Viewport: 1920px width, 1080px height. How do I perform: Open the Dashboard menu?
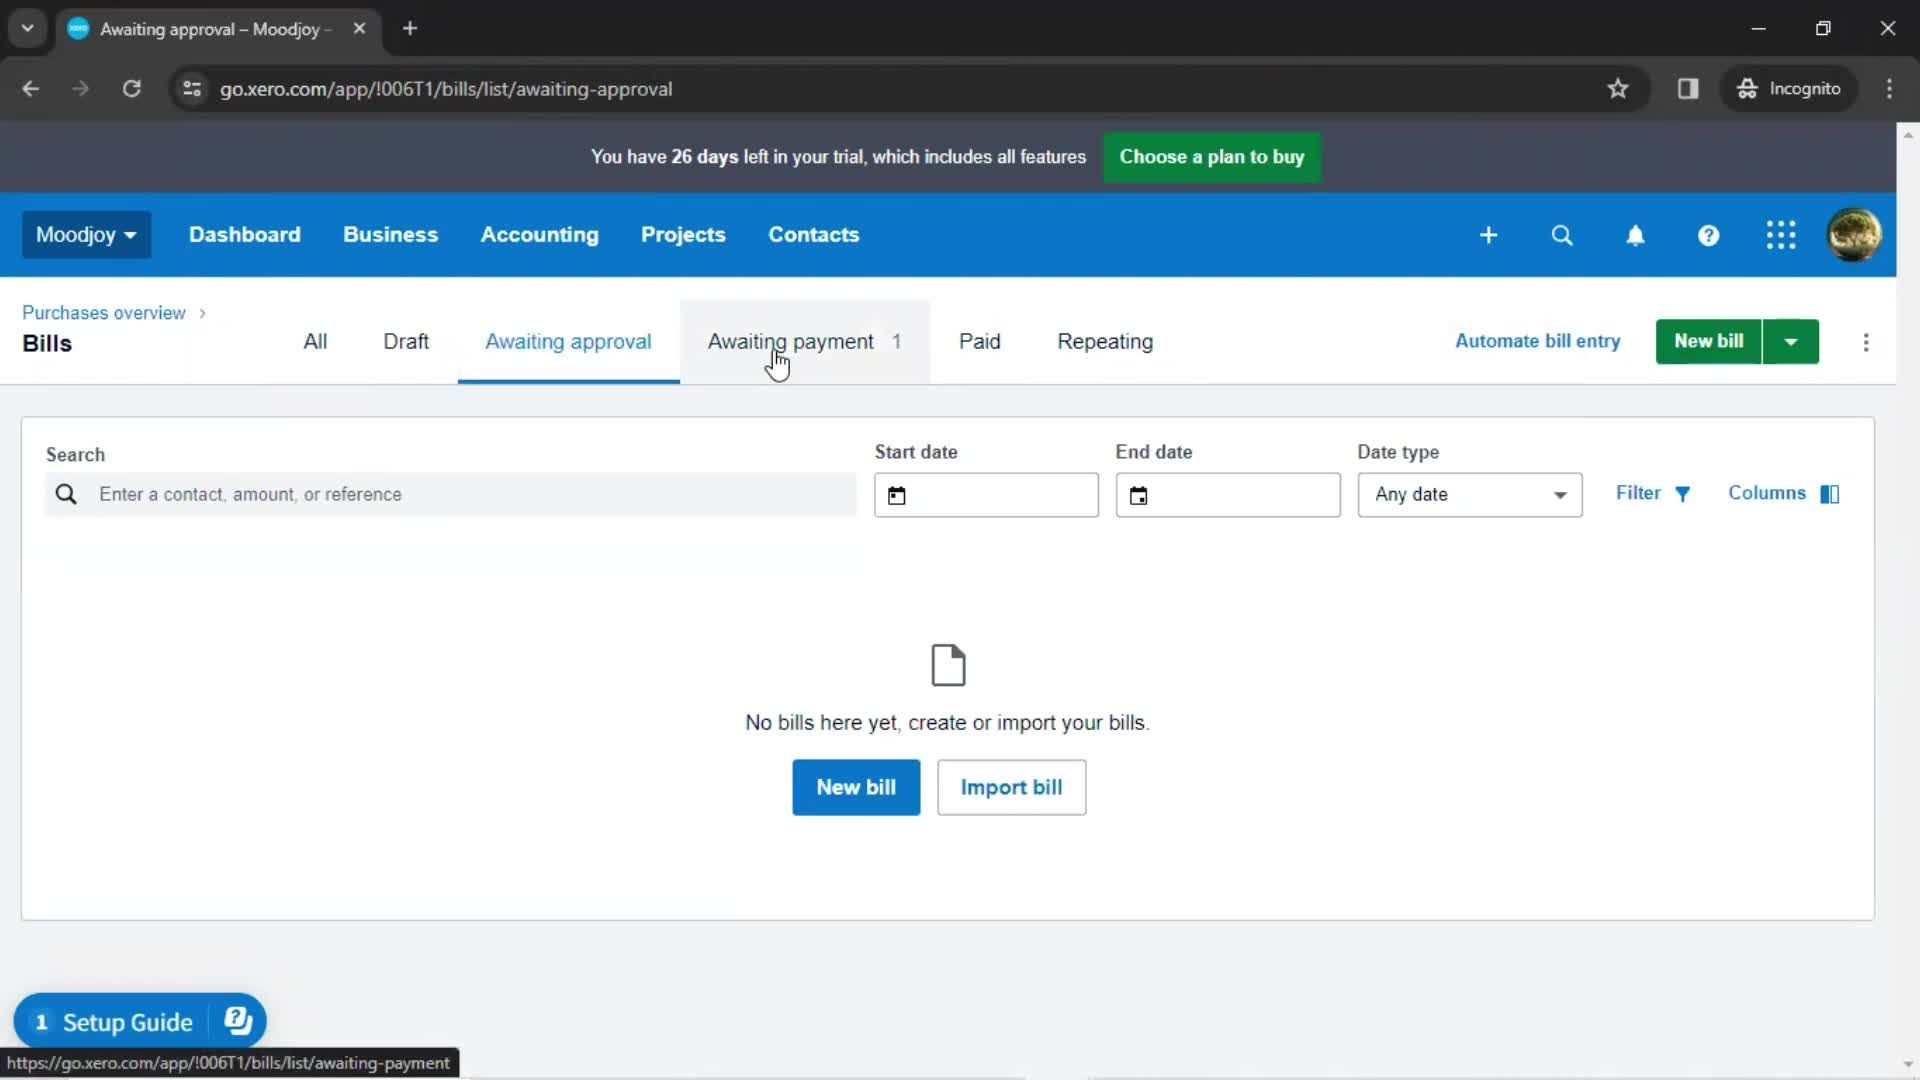point(245,235)
